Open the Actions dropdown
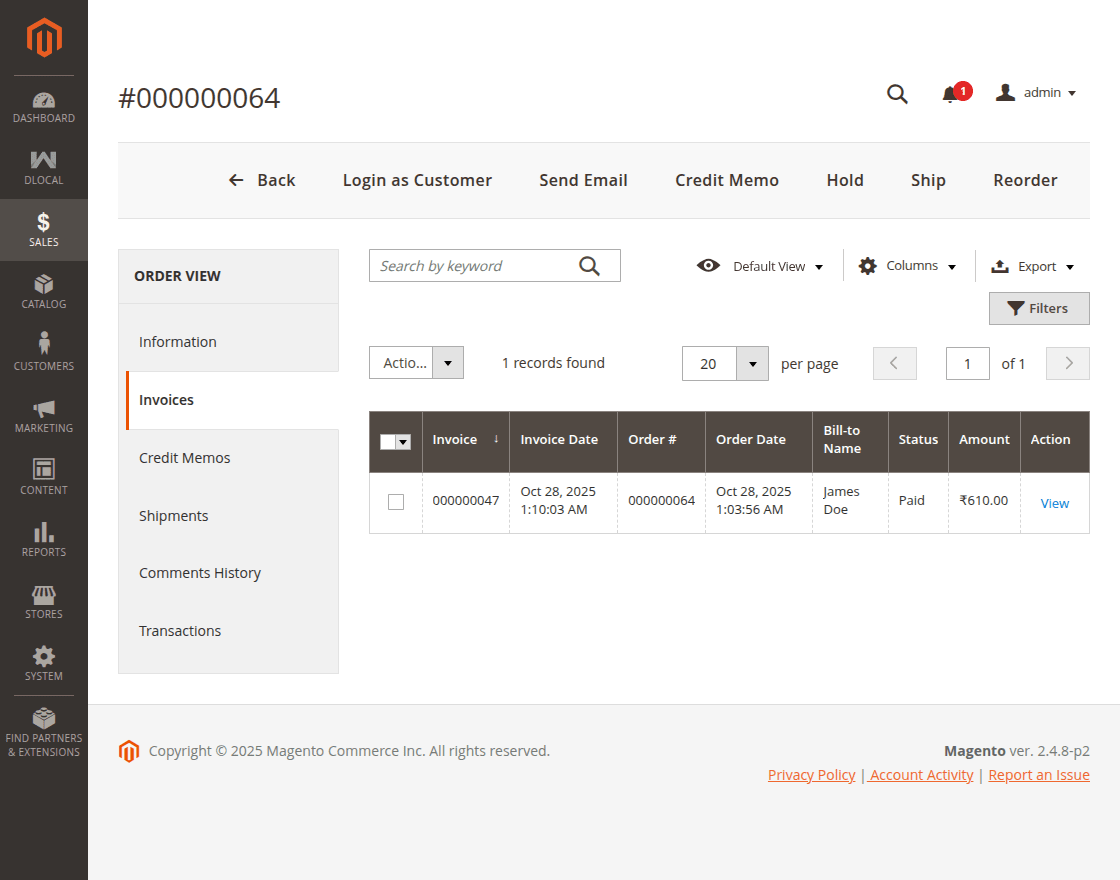Image resolution: width=1120 pixels, height=880 pixels. pos(416,363)
